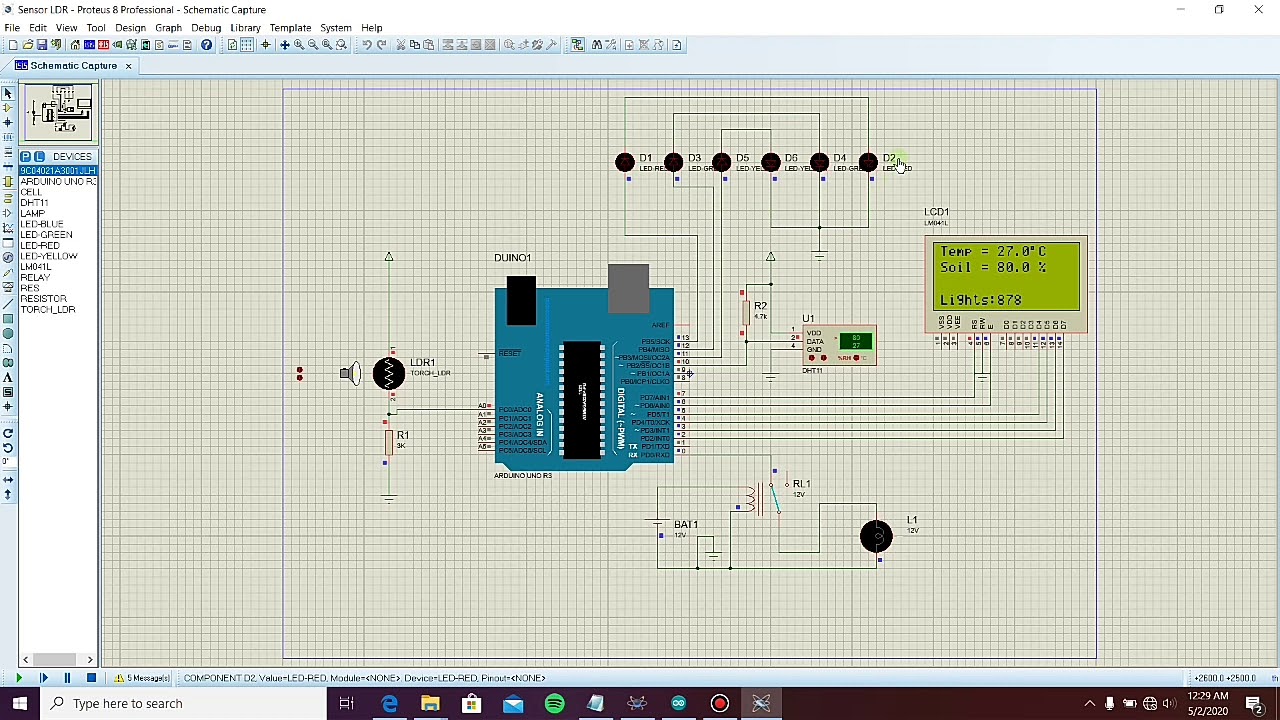This screenshot has width=1280, height=720.
Task: Open the Template menu
Action: pos(290,27)
